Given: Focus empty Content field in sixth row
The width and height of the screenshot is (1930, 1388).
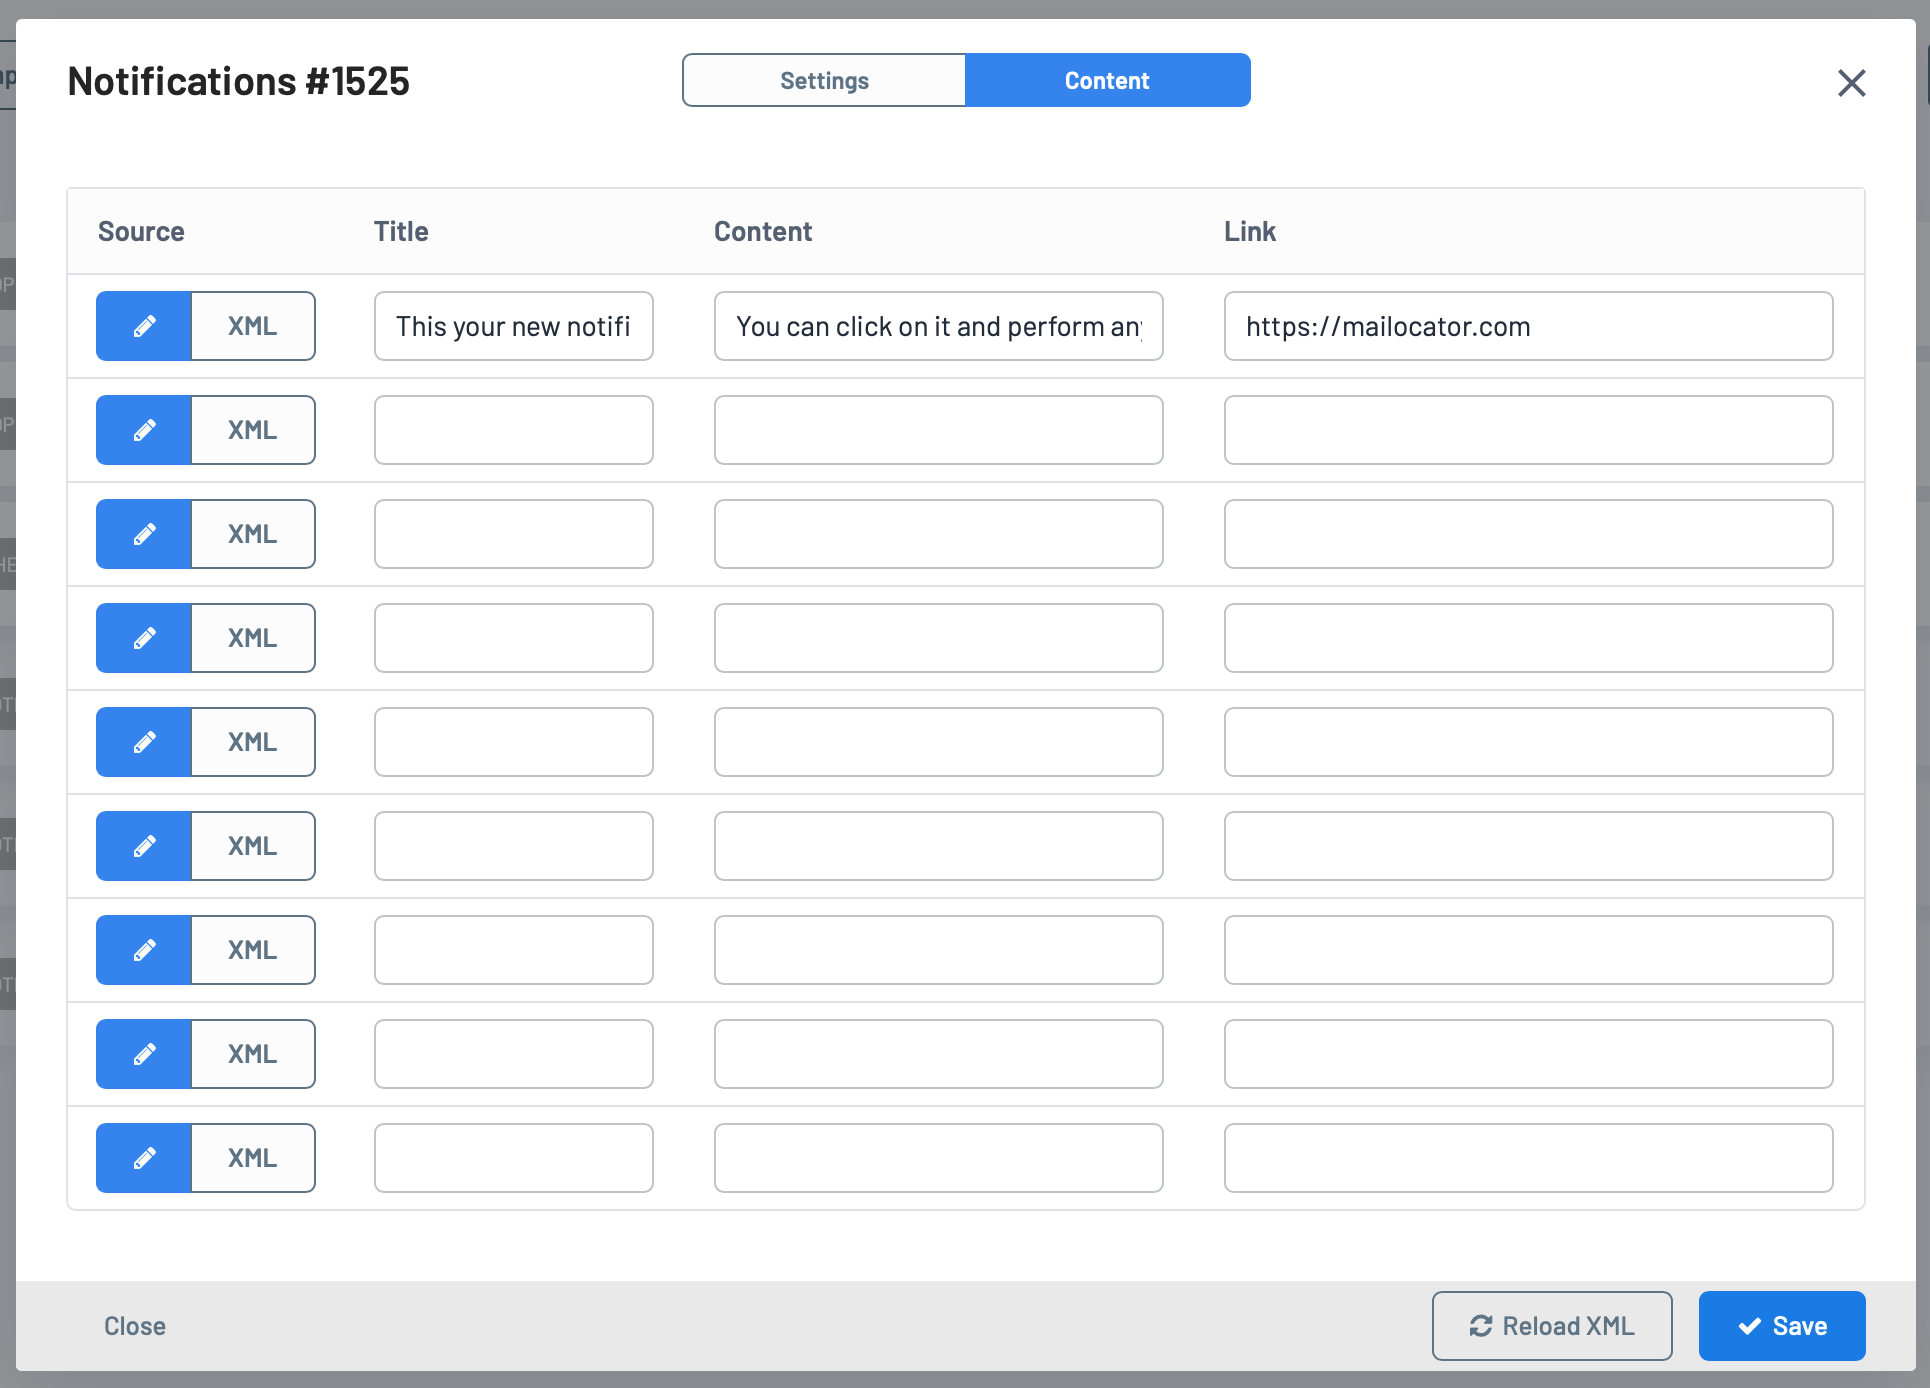Looking at the screenshot, I should (939, 846).
